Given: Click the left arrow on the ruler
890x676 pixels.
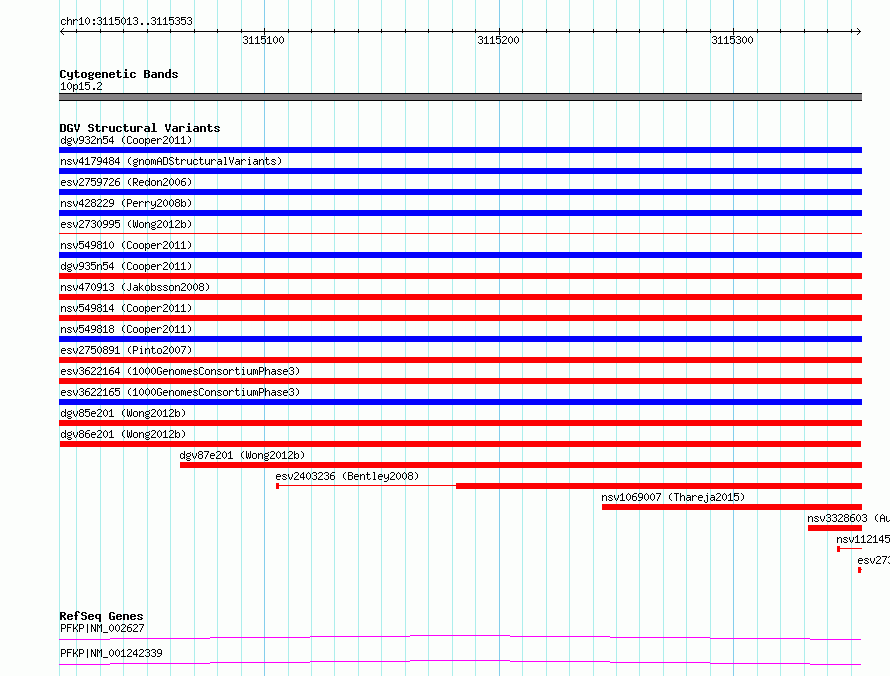Looking at the screenshot, I should tap(62, 31).
